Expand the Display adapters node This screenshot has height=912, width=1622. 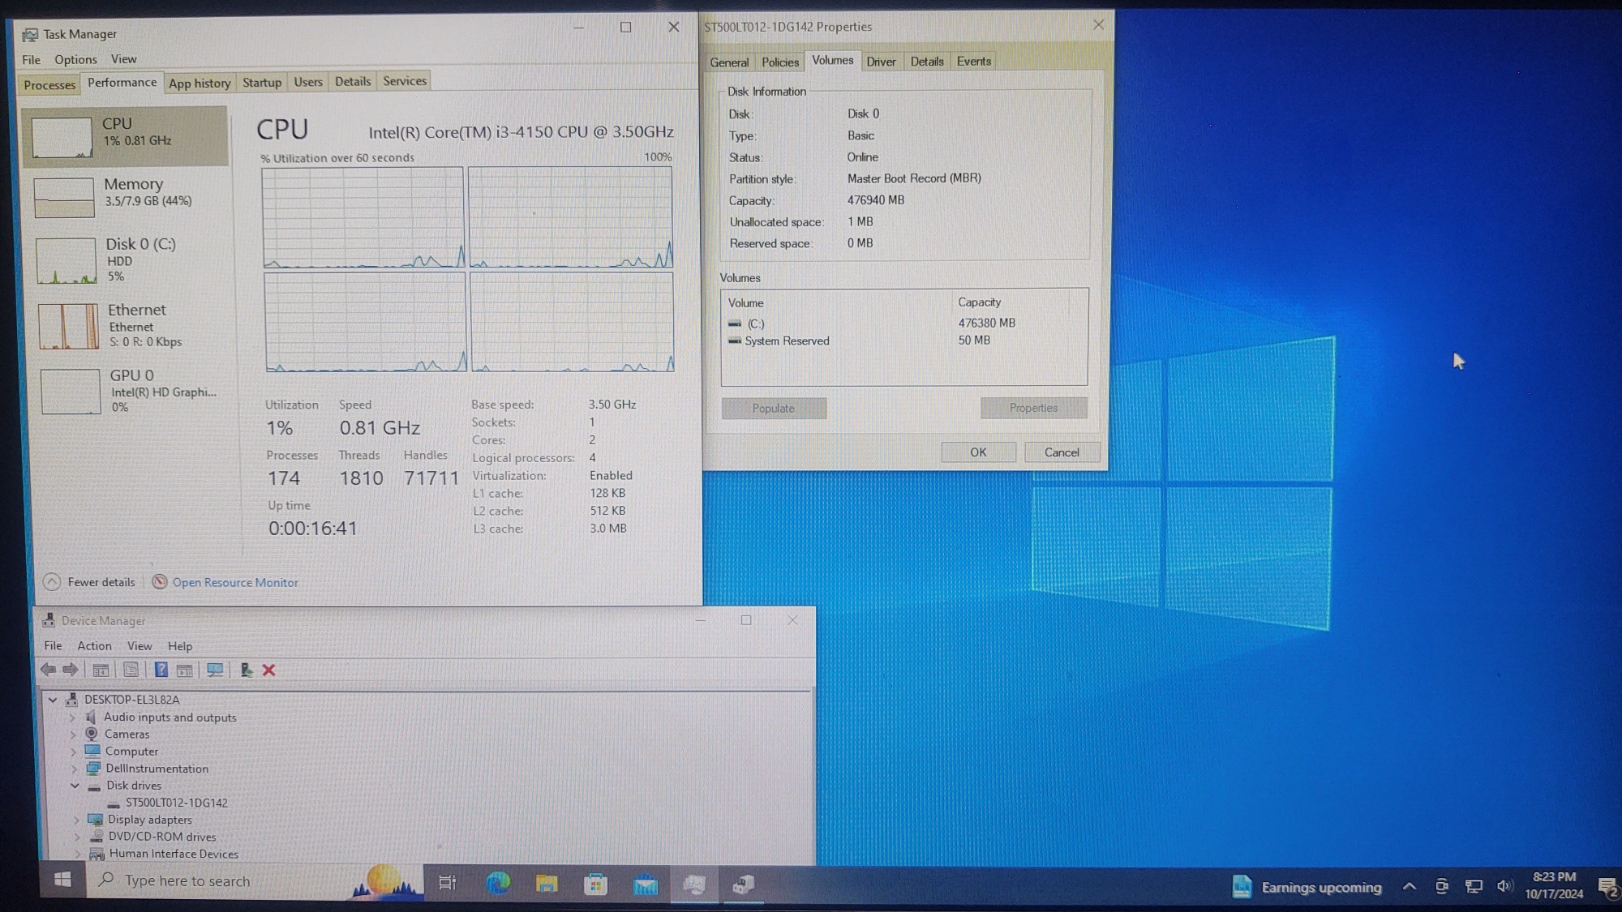click(76, 820)
